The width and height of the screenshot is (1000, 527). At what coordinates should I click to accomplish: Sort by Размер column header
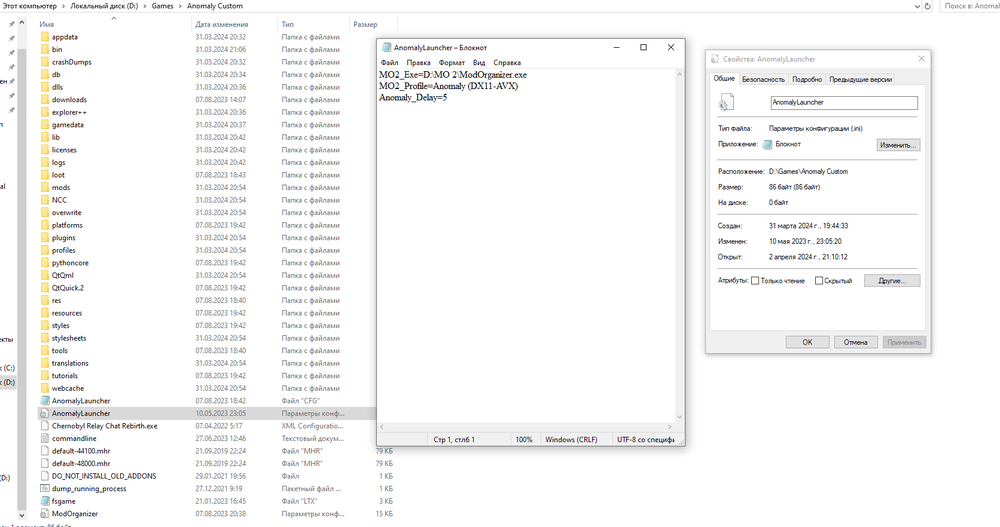[365, 24]
